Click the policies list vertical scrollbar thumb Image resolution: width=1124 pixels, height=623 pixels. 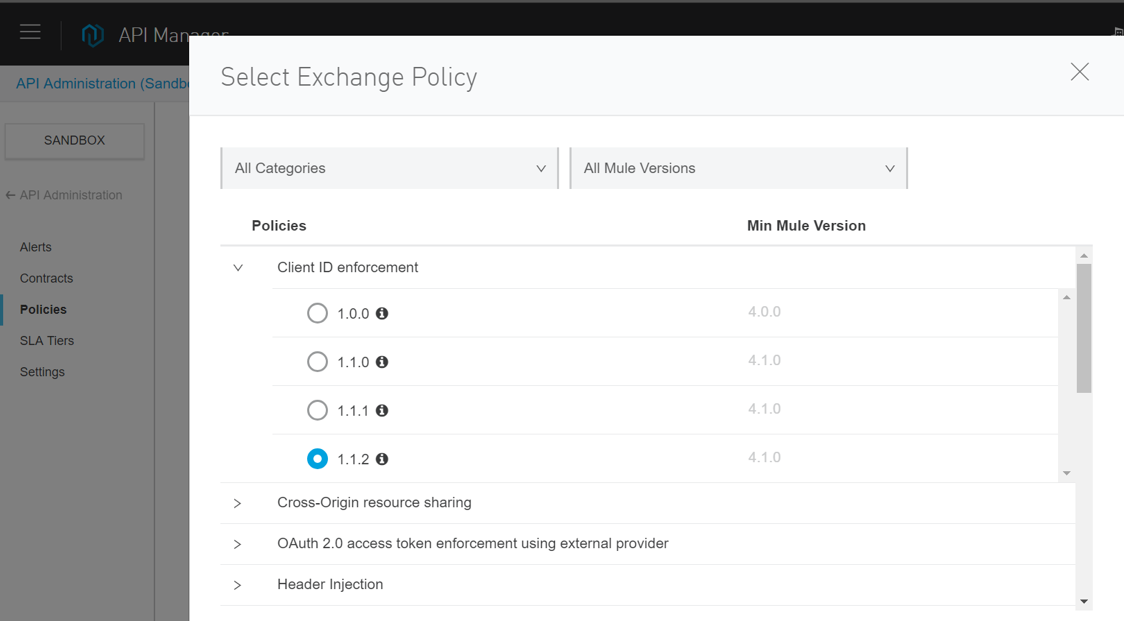coord(1084,328)
